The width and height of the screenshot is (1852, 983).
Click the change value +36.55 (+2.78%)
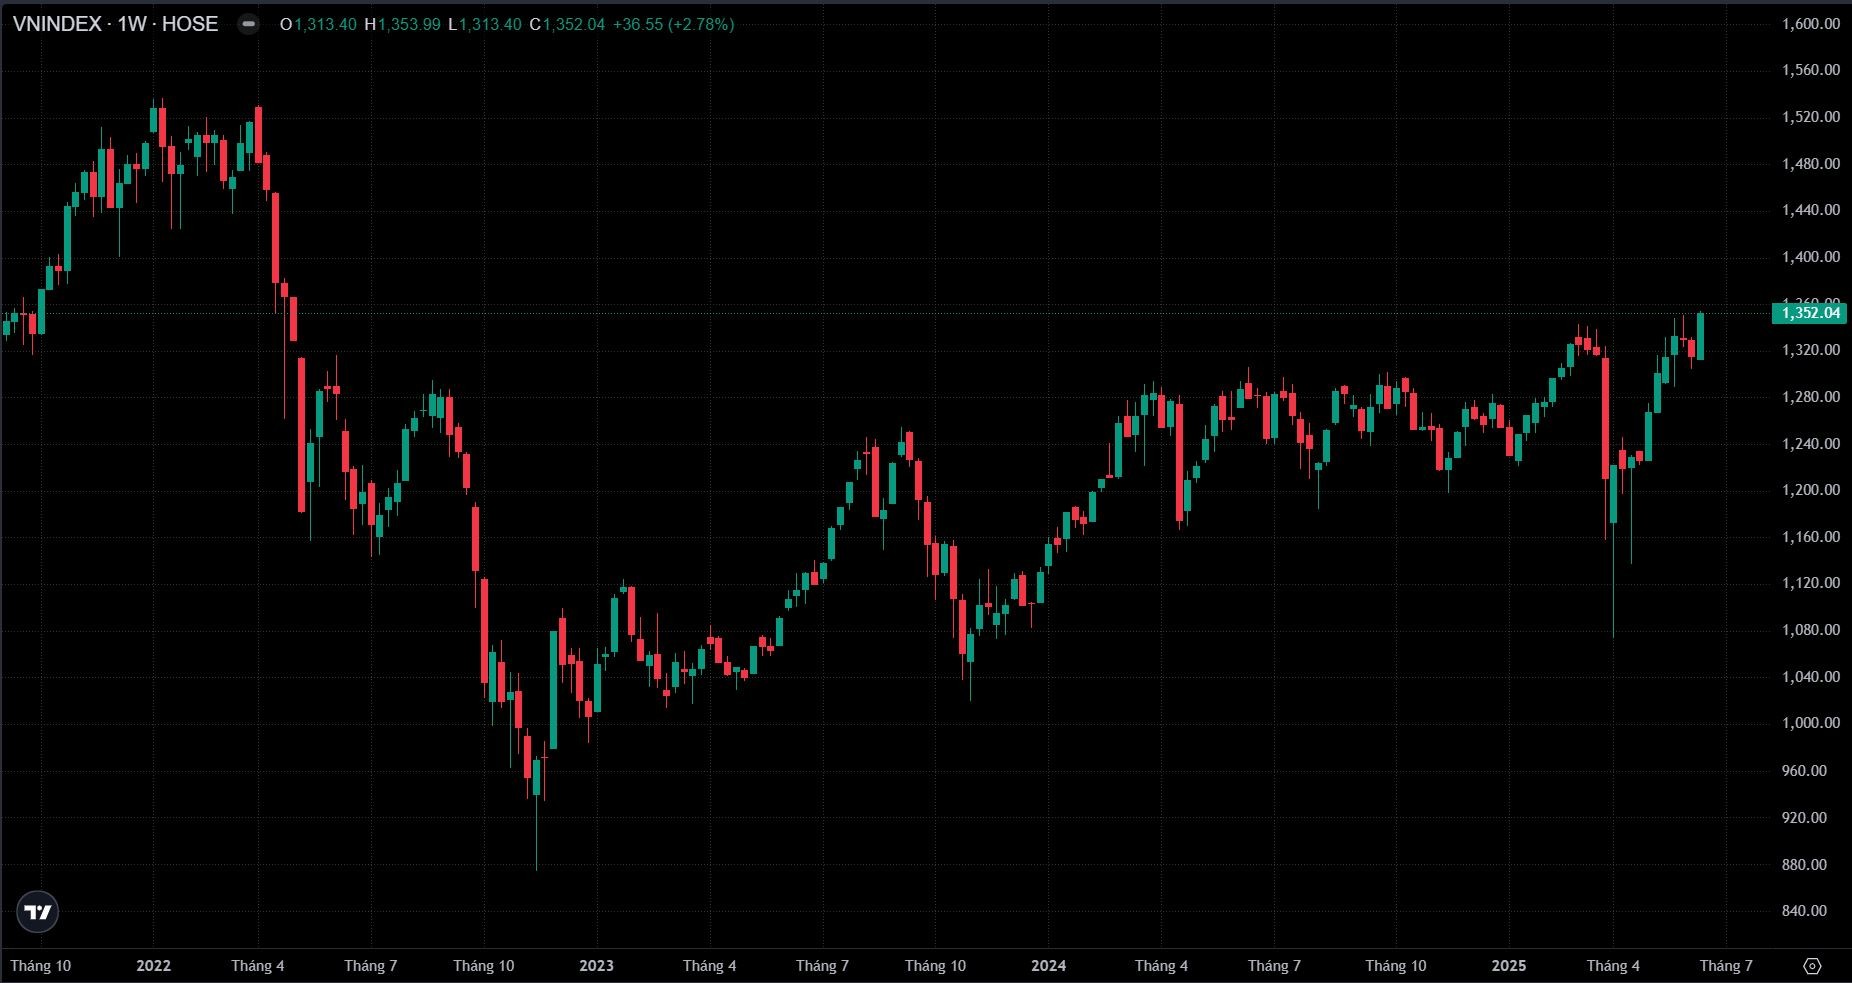(673, 24)
